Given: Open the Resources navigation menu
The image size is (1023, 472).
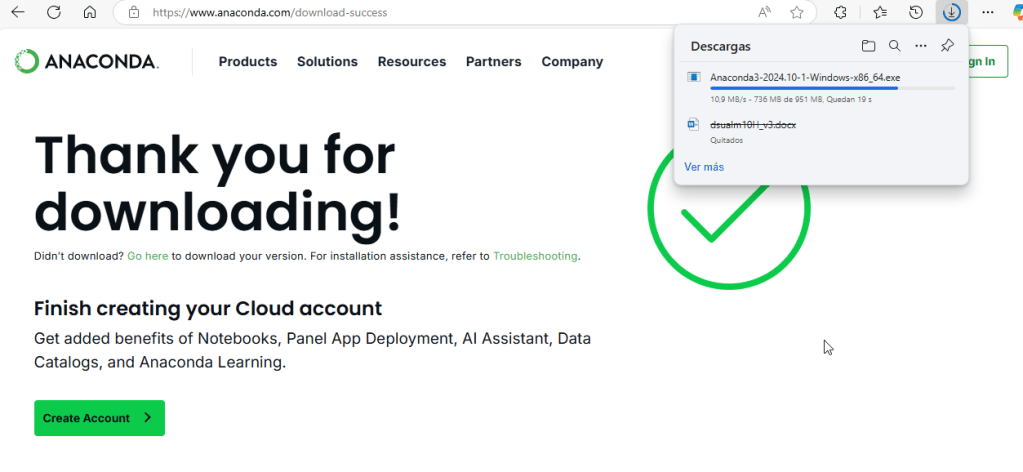Looking at the screenshot, I should click(411, 62).
